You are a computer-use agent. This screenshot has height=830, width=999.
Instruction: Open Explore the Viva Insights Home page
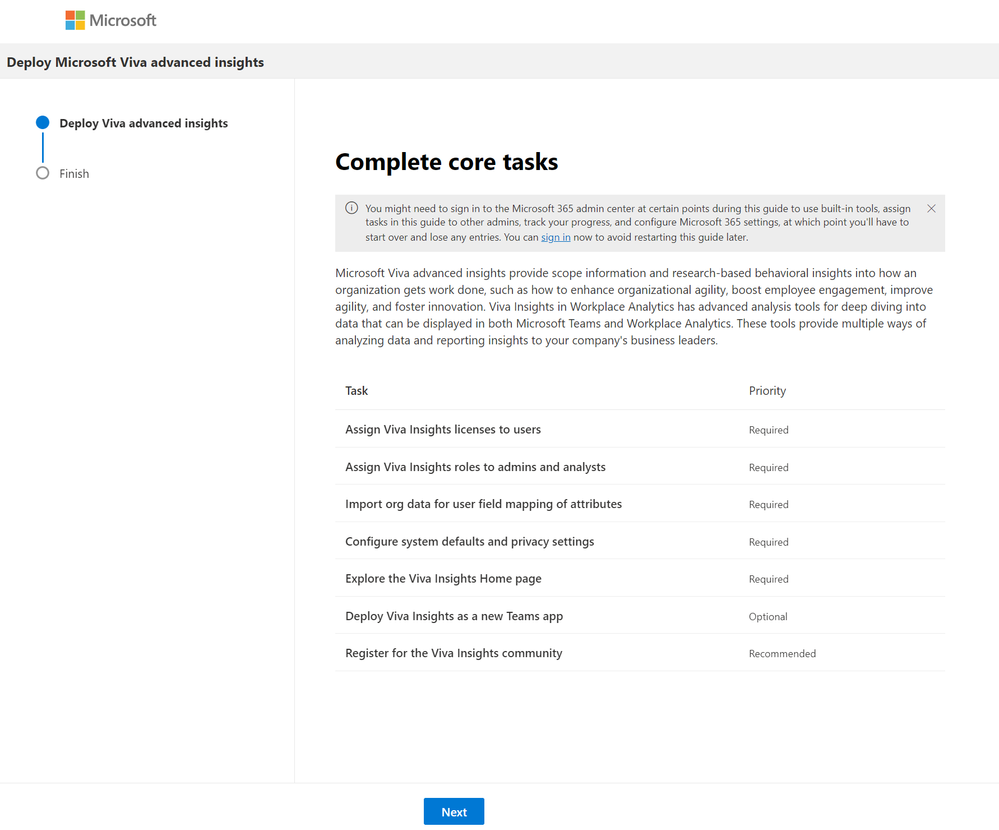[443, 578]
